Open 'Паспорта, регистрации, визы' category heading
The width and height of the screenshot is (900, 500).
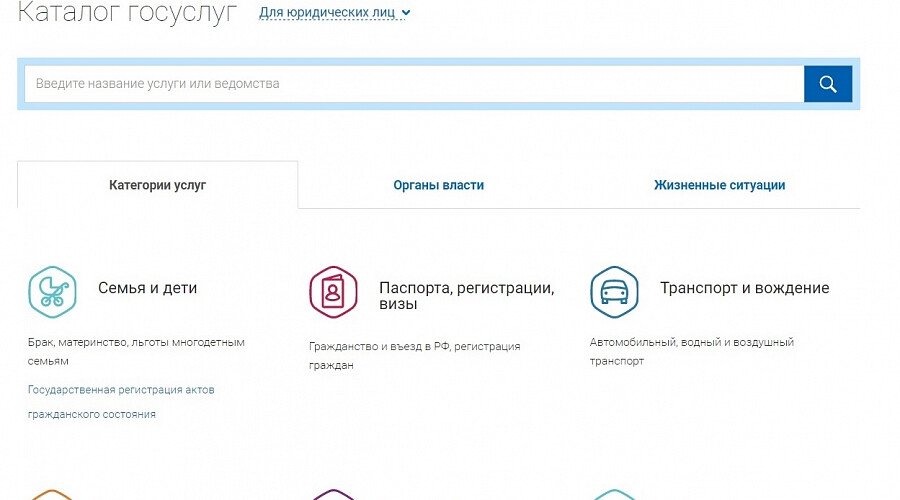point(466,297)
